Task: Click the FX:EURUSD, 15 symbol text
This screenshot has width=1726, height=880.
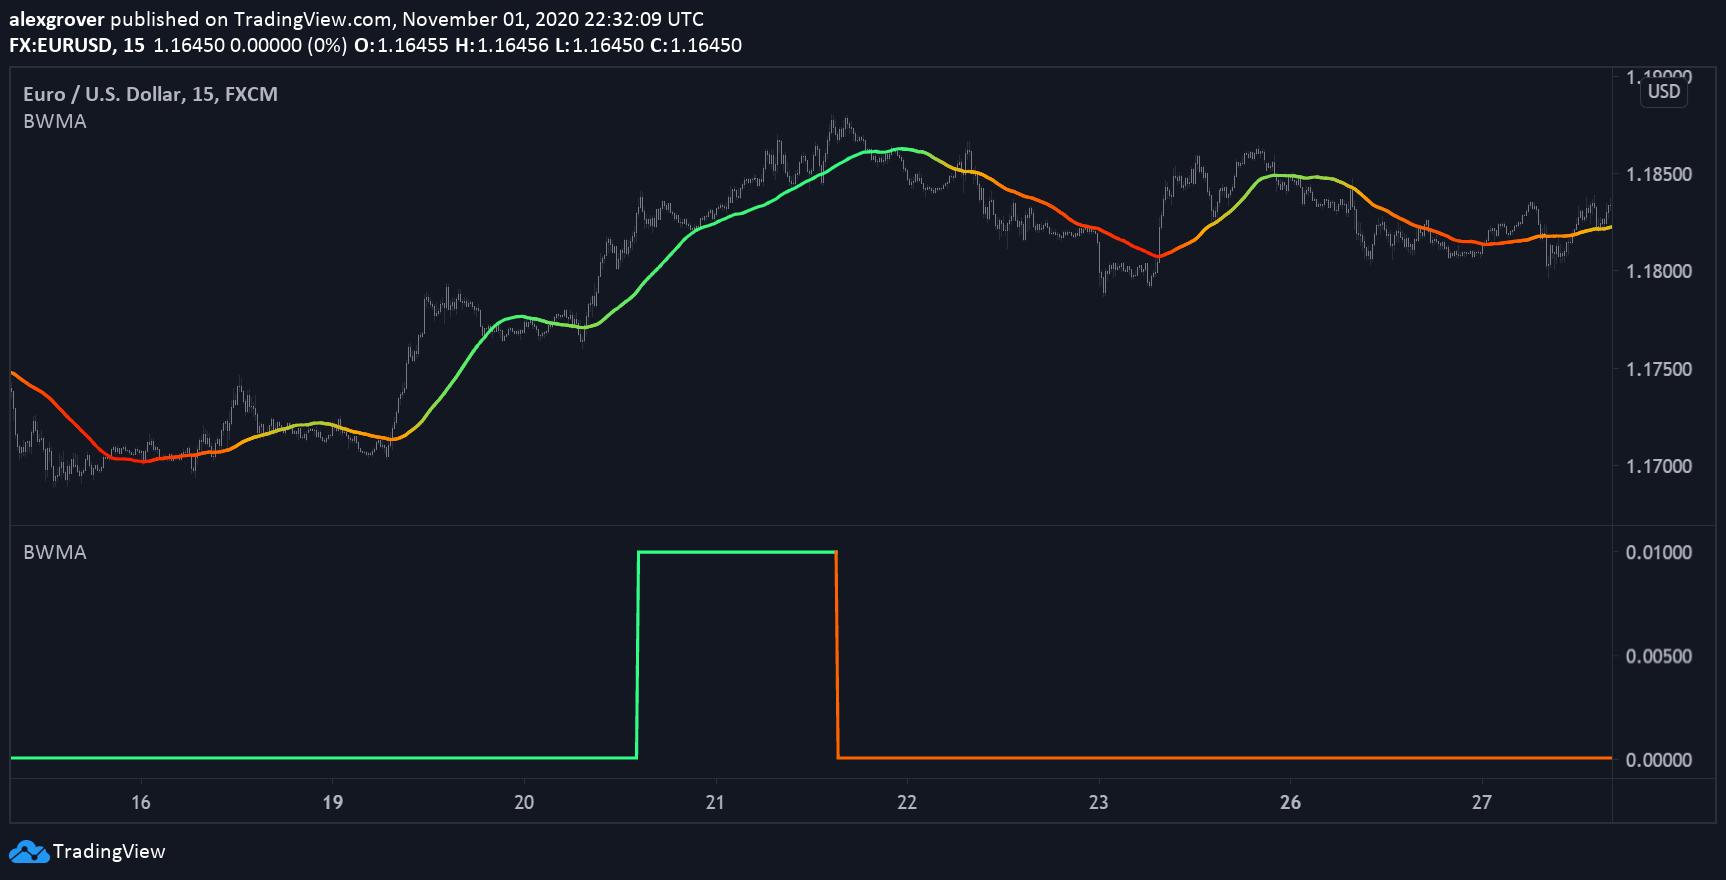Action: point(77,45)
